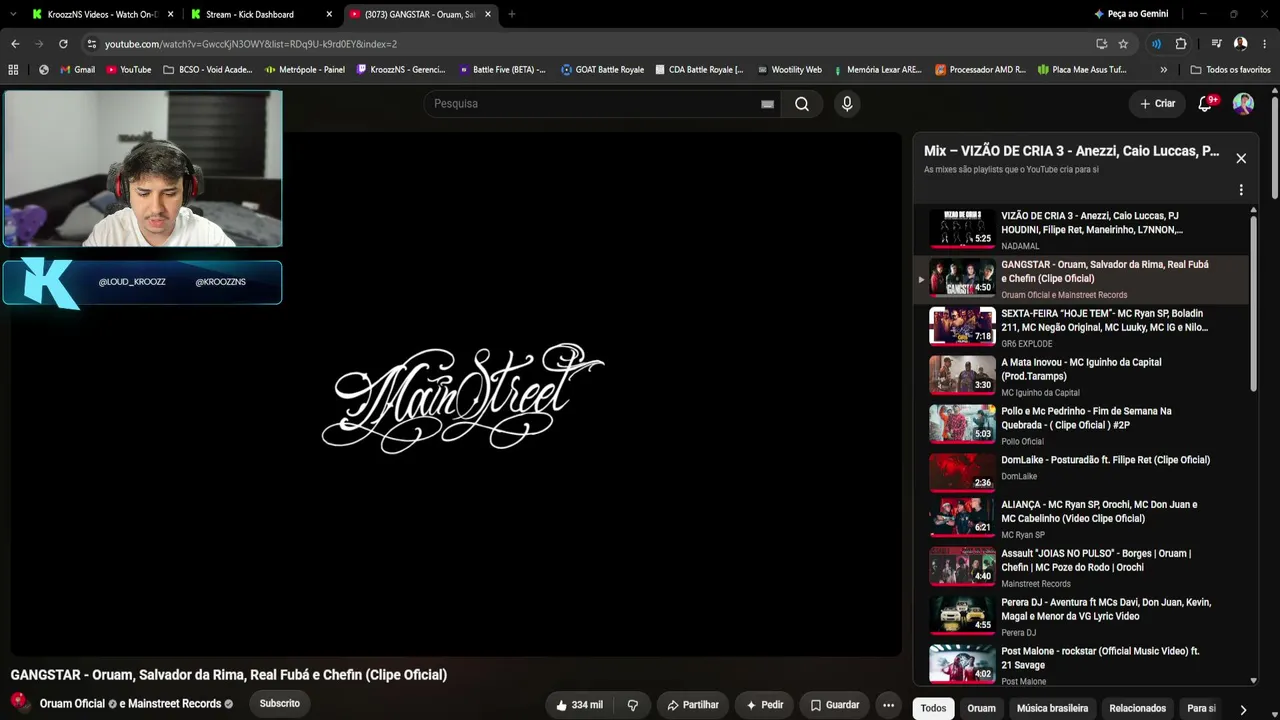Image resolution: width=1280 pixels, height=720 pixels.
Task: Open the Todos os favoritos folder
Action: click(x=1230, y=70)
